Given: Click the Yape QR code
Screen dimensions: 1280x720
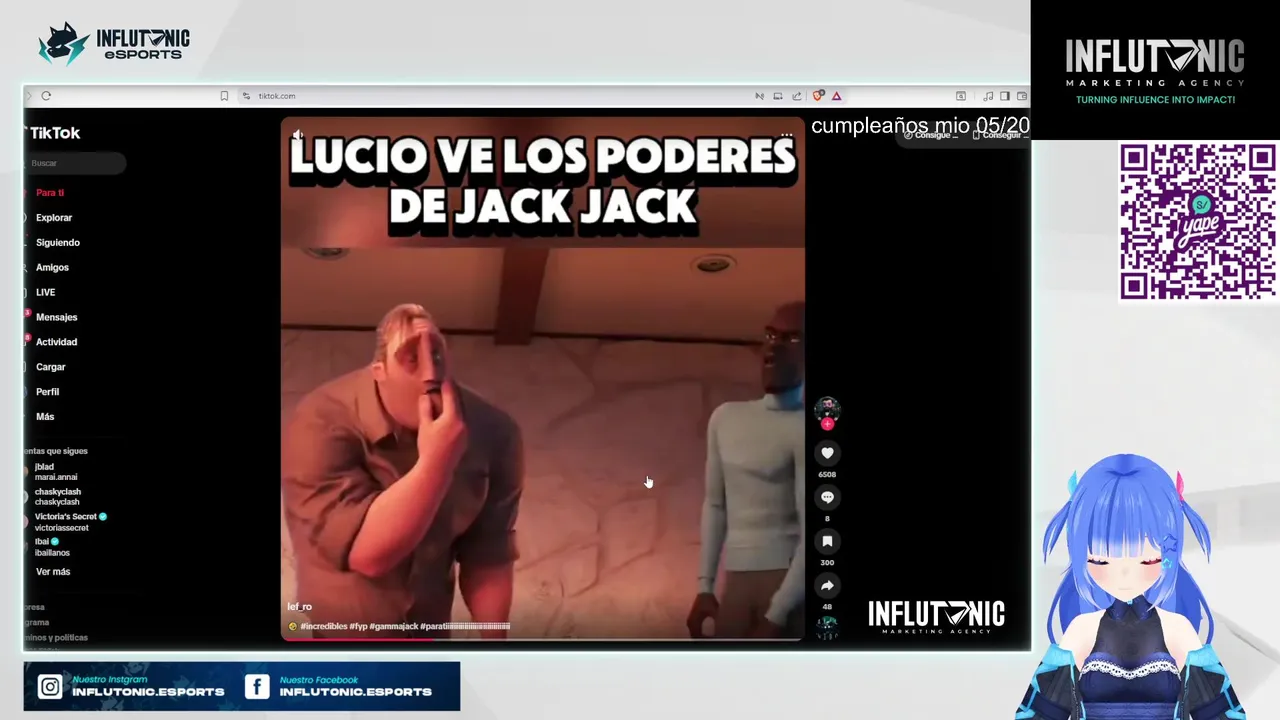Looking at the screenshot, I should pyautogui.click(x=1197, y=221).
